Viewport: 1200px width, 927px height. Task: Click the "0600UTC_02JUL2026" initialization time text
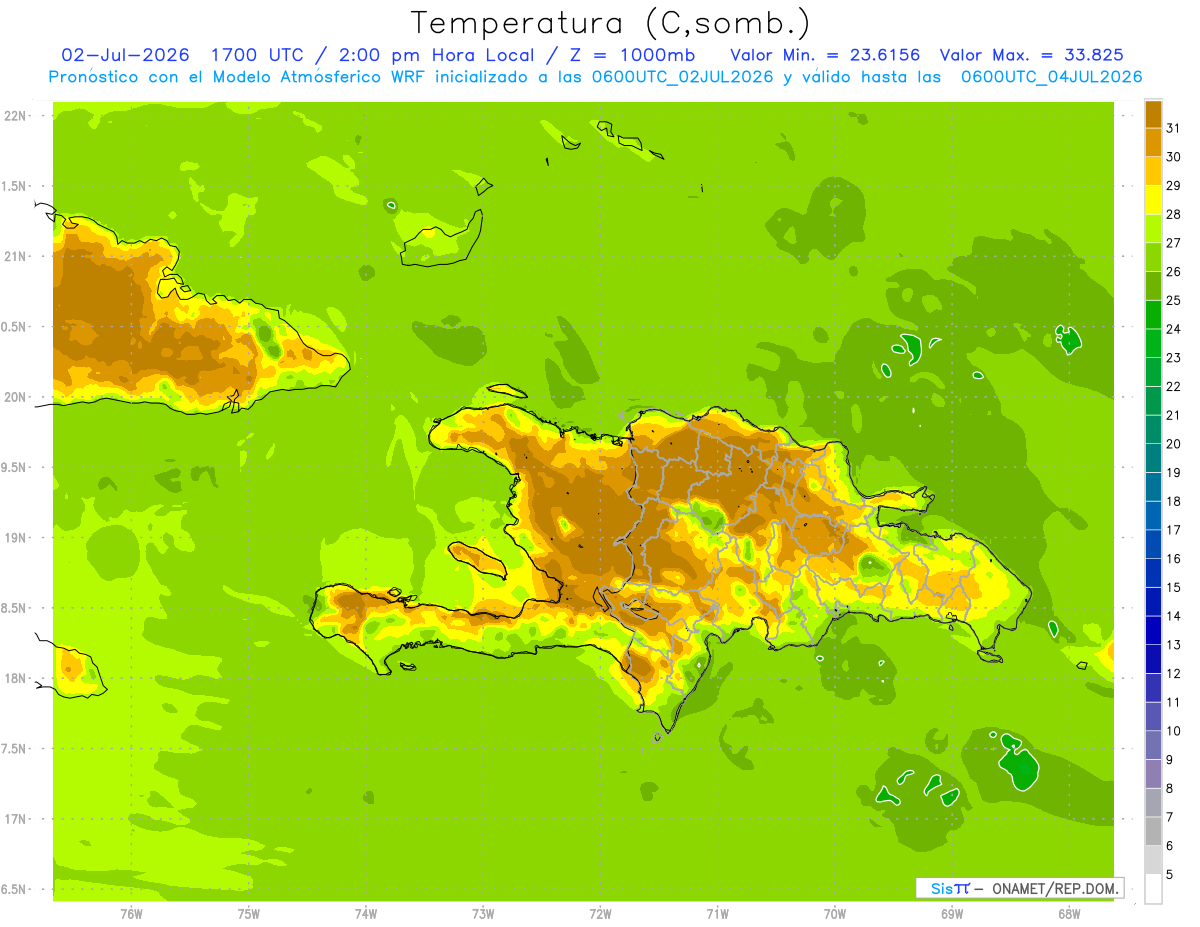pyautogui.click(x=684, y=76)
